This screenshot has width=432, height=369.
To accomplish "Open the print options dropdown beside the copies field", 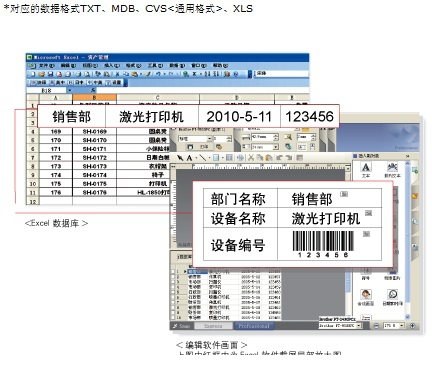I will (210, 139).
